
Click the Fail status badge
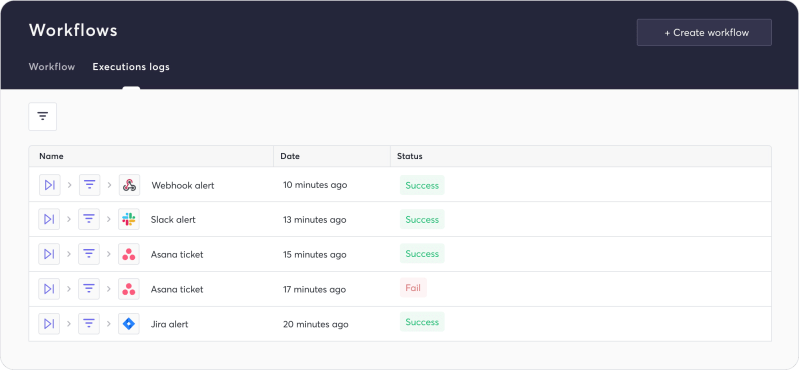click(x=413, y=288)
